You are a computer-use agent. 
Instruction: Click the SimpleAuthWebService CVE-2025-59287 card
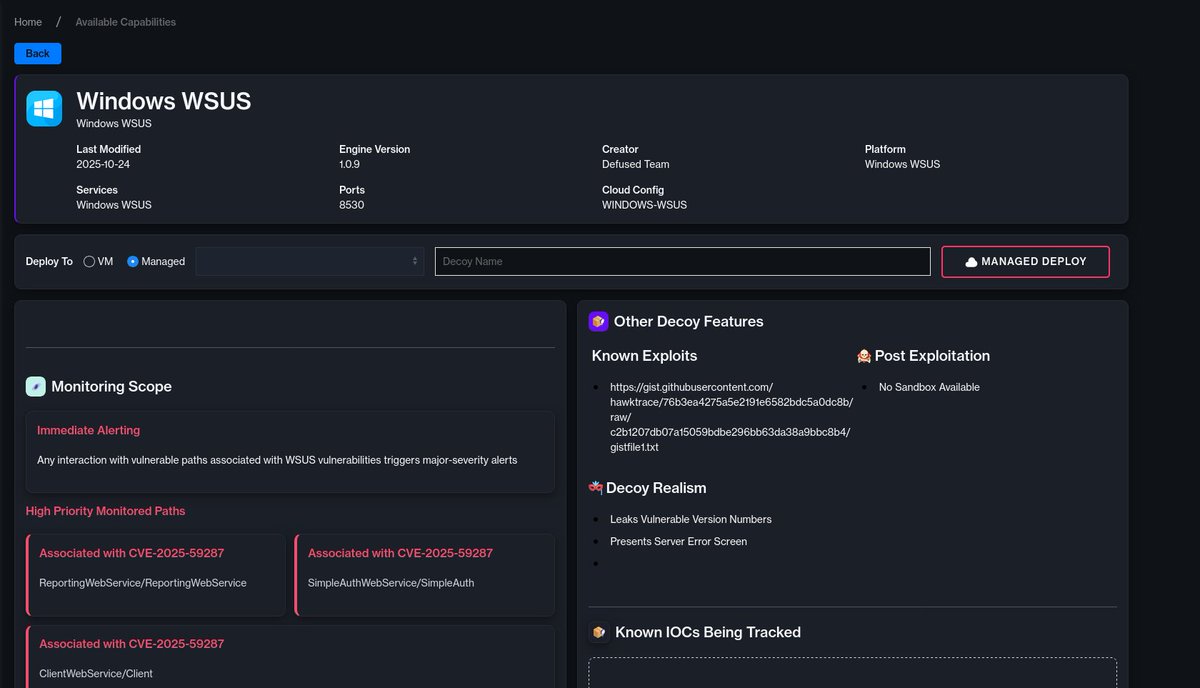(x=425, y=575)
